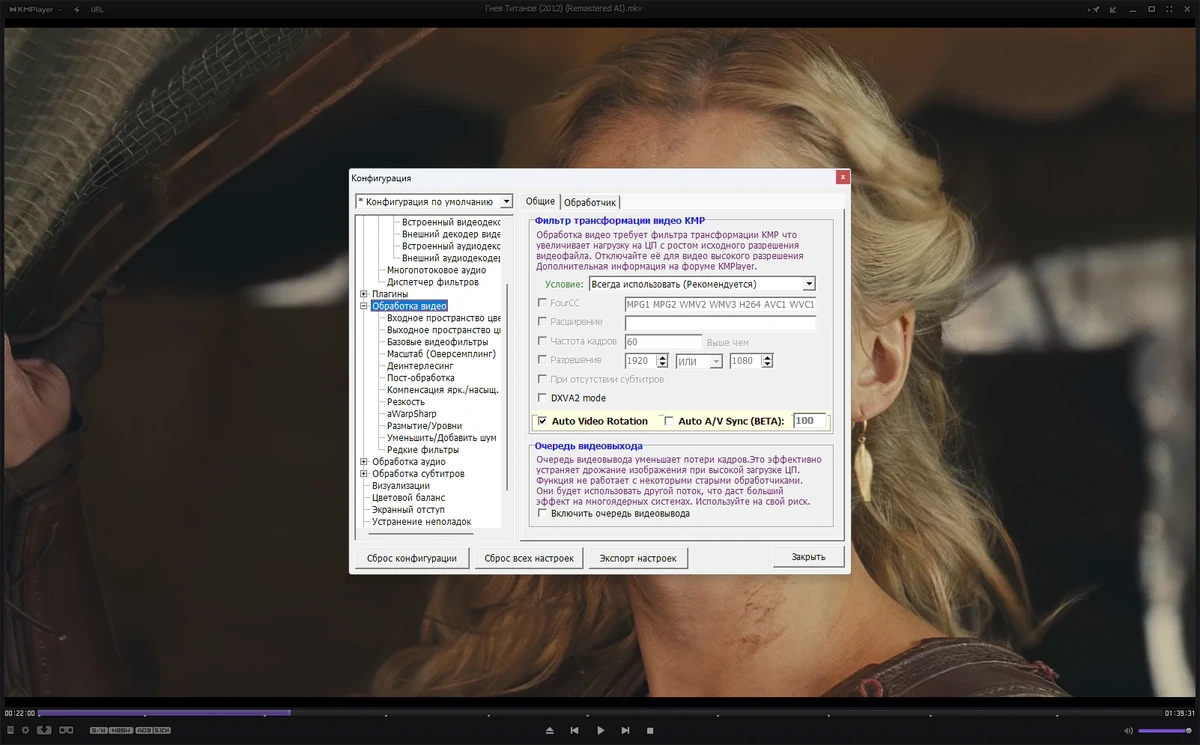Click the FourCC codecs input field

720,304
